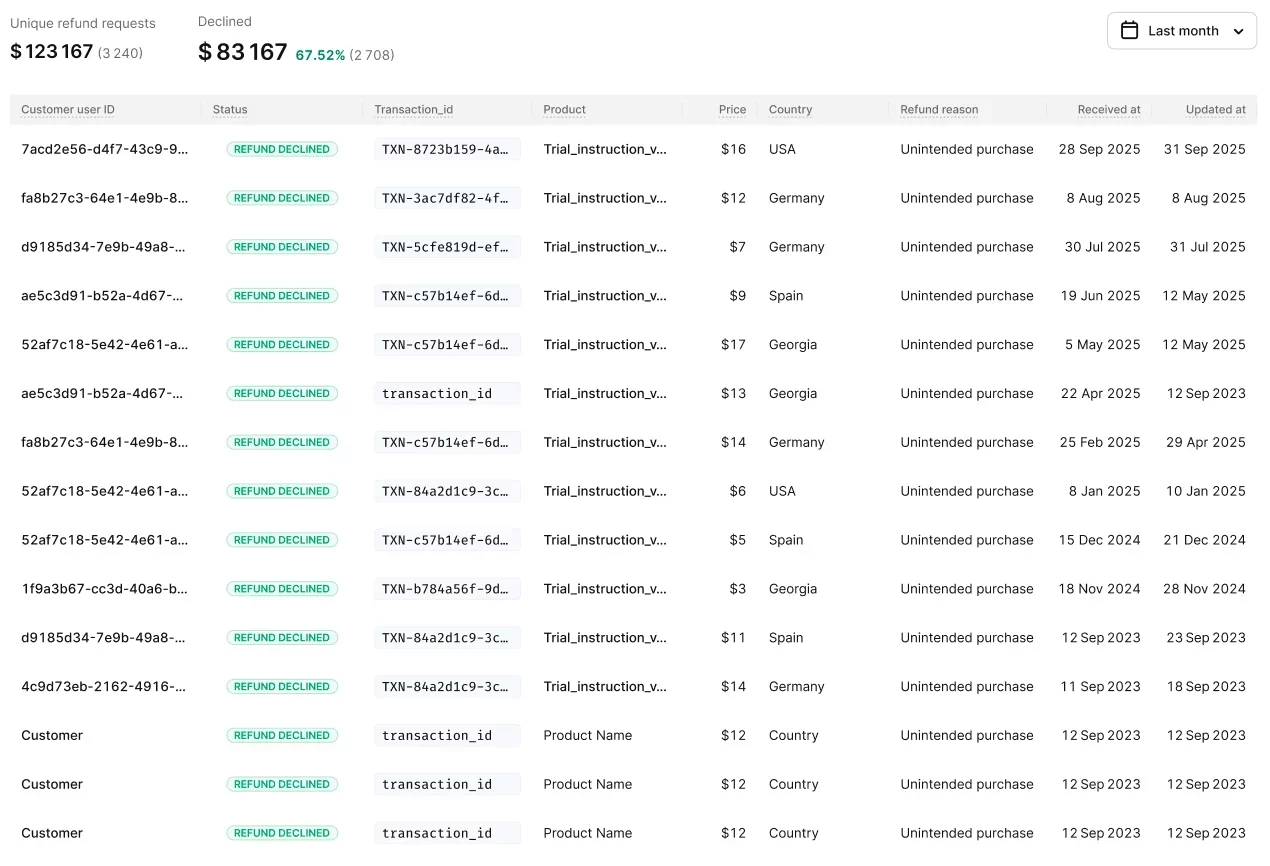Click USA in the $6 row

pos(782,491)
